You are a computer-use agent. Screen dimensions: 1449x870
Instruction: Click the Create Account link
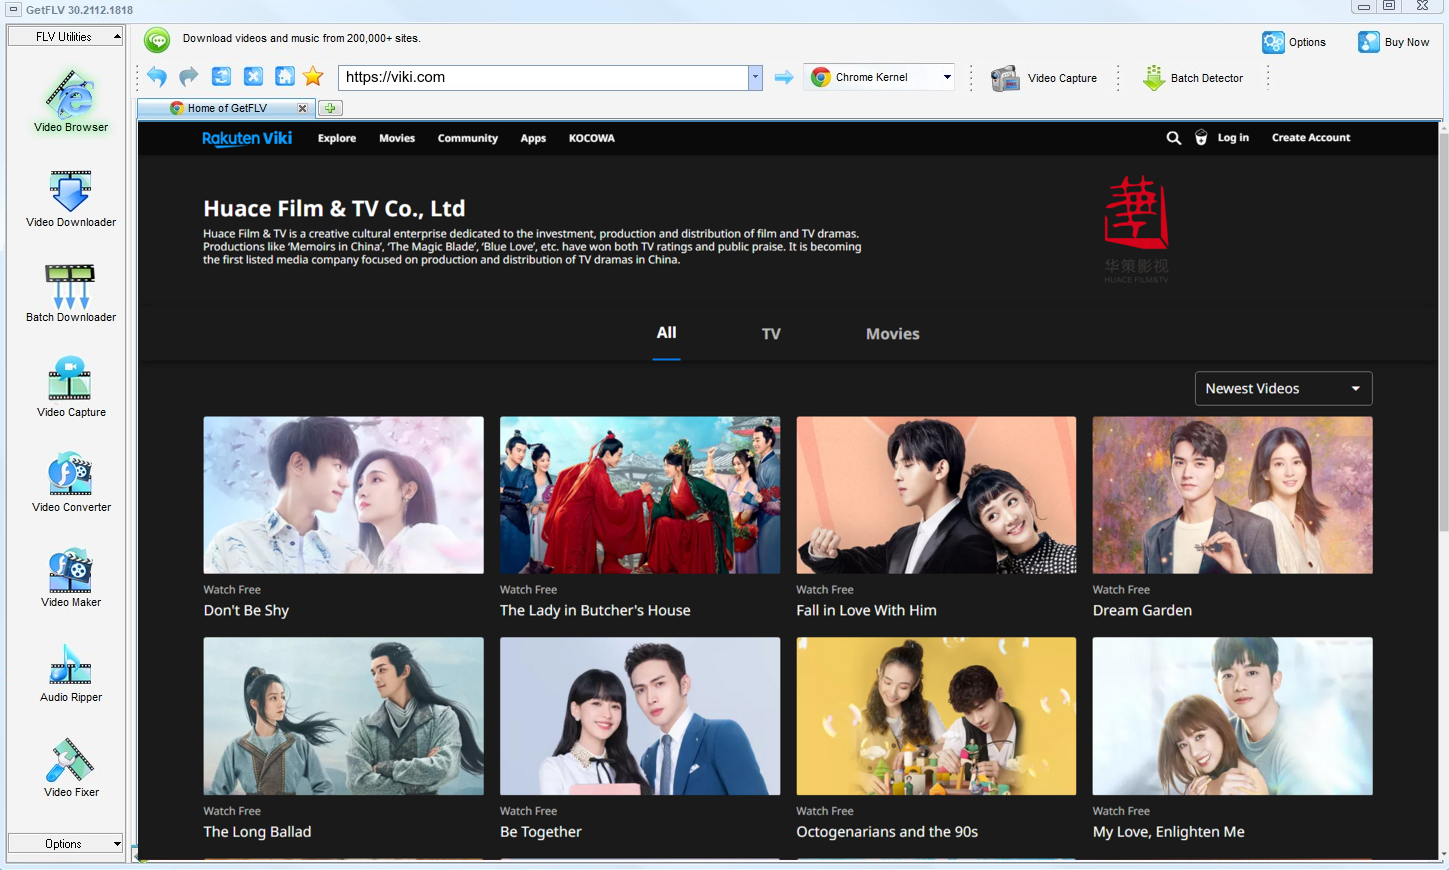tap(1311, 138)
